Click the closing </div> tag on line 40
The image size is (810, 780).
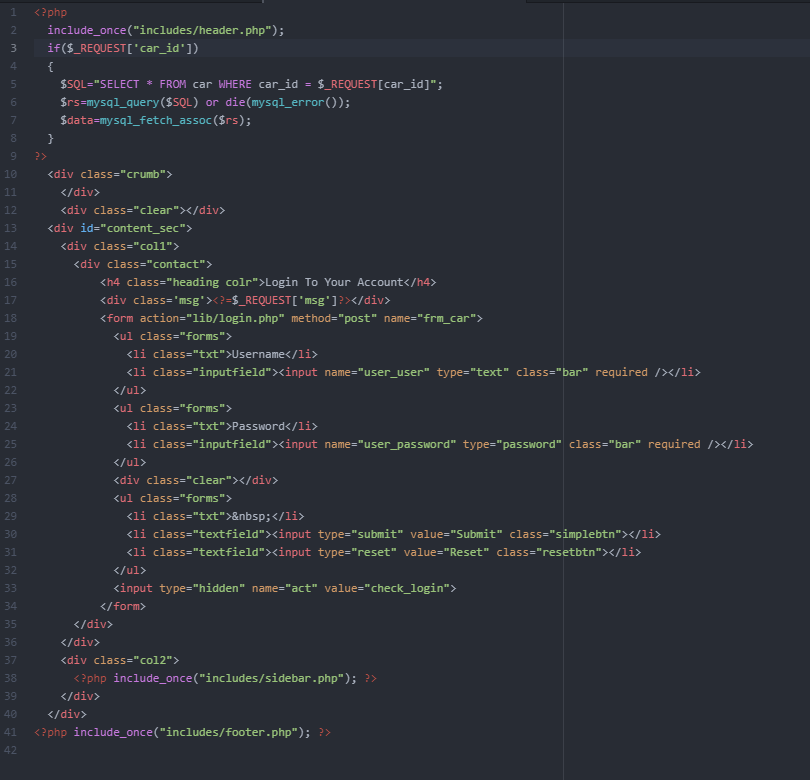click(x=67, y=714)
